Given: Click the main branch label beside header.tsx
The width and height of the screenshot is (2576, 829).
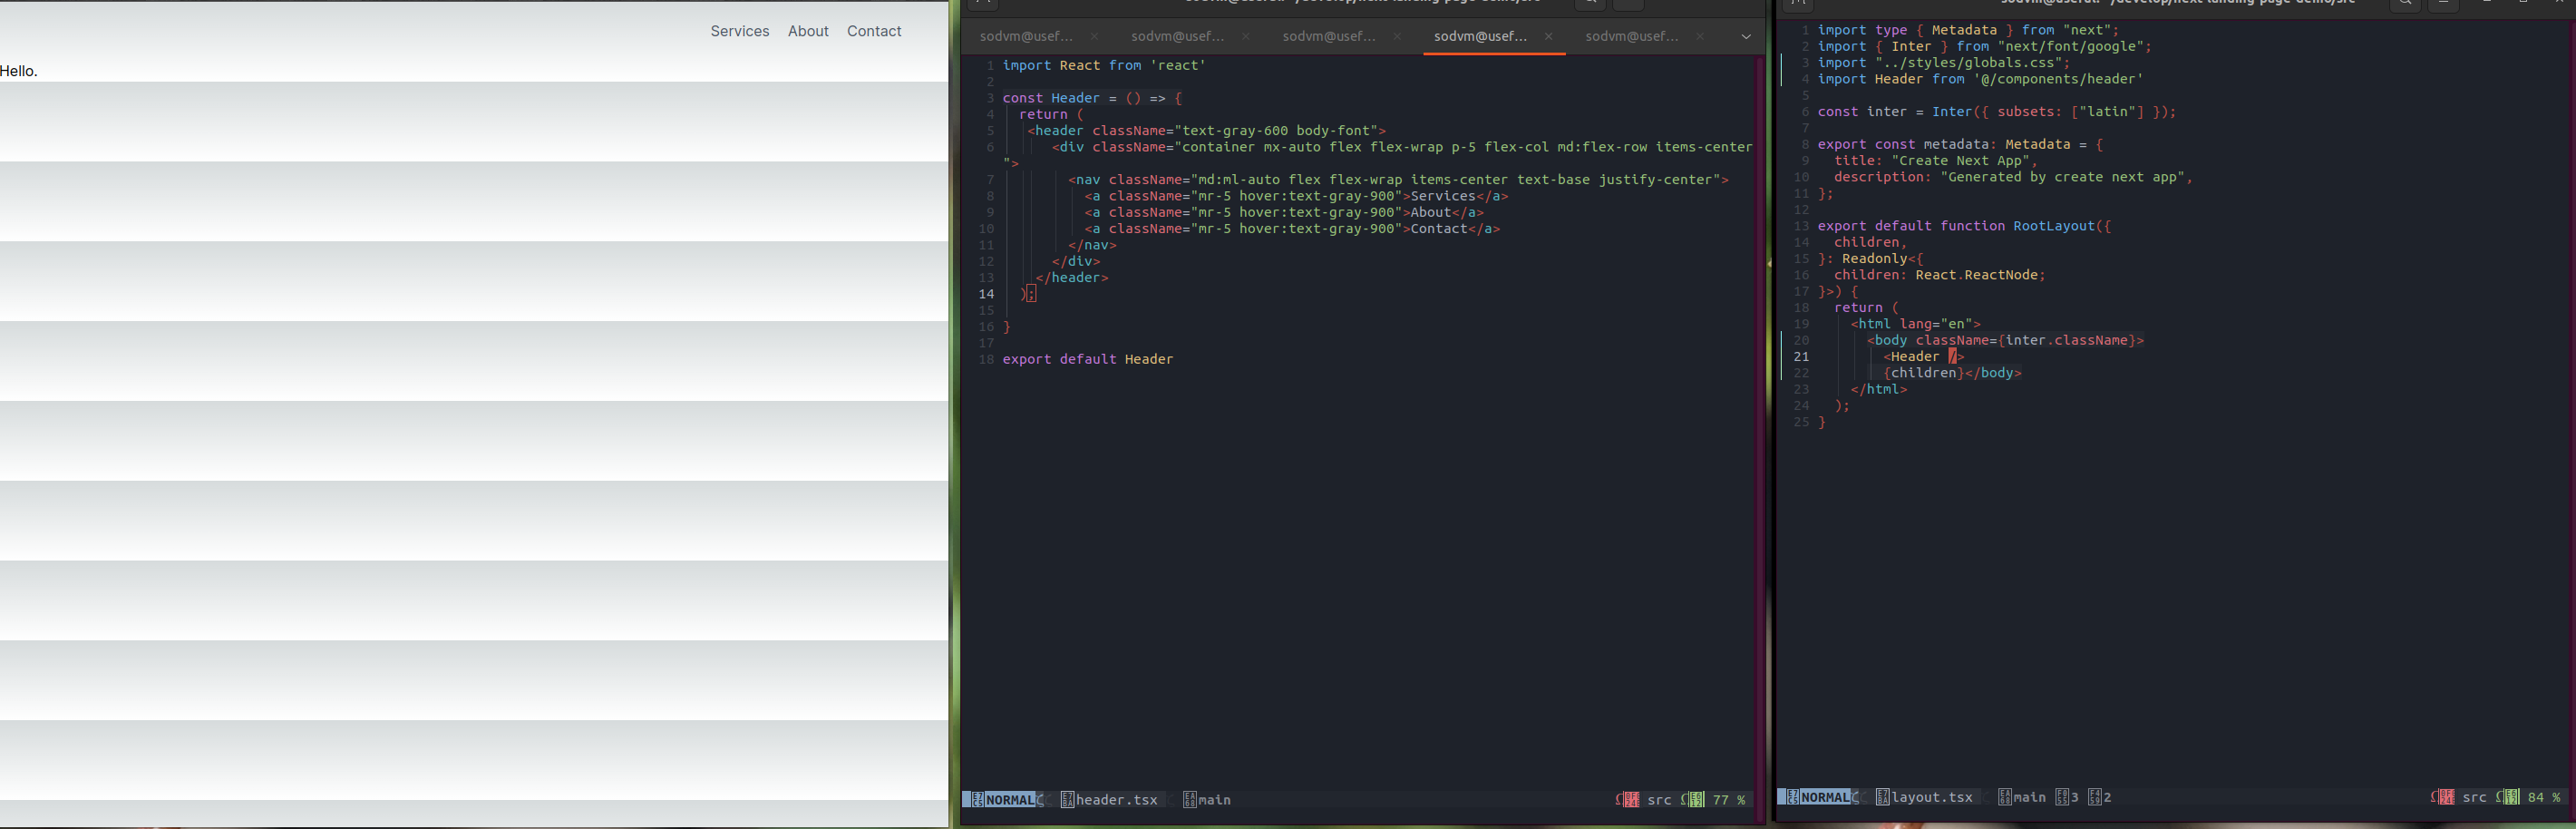Looking at the screenshot, I should click(x=1214, y=800).
